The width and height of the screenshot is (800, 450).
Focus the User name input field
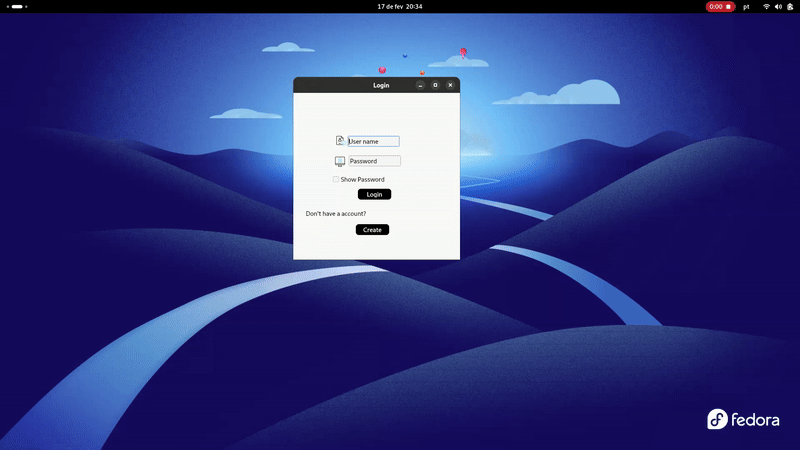[x=373, y=141]
